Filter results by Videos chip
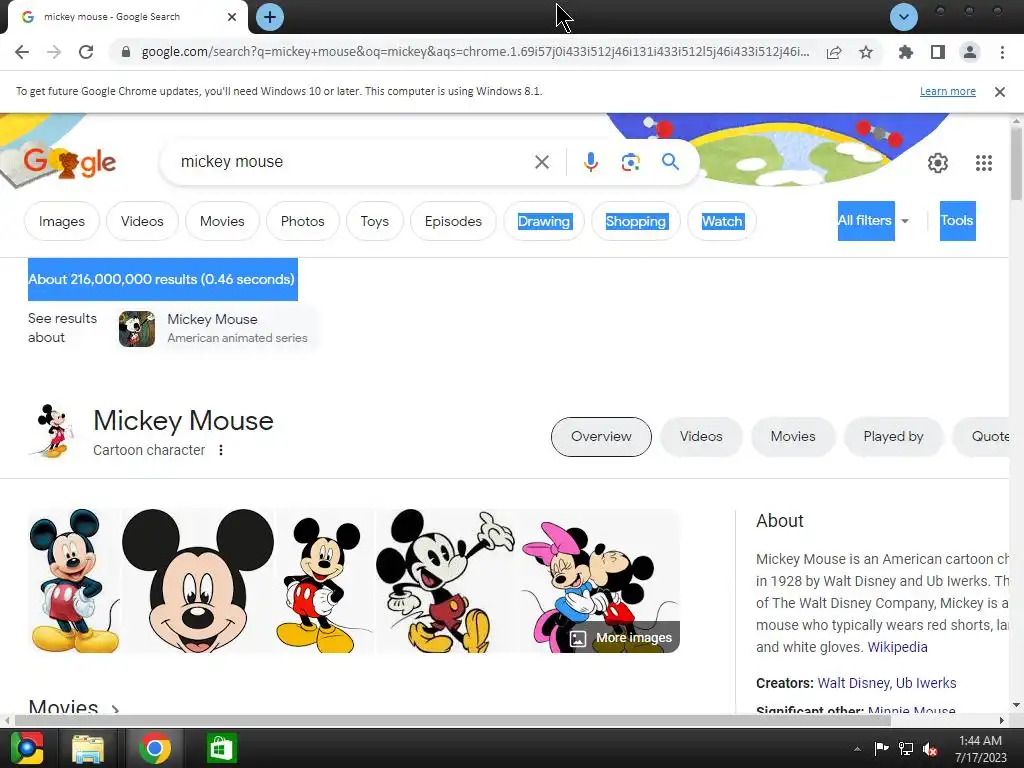Viewport: 1024px width, 768px height. point(142,221)
